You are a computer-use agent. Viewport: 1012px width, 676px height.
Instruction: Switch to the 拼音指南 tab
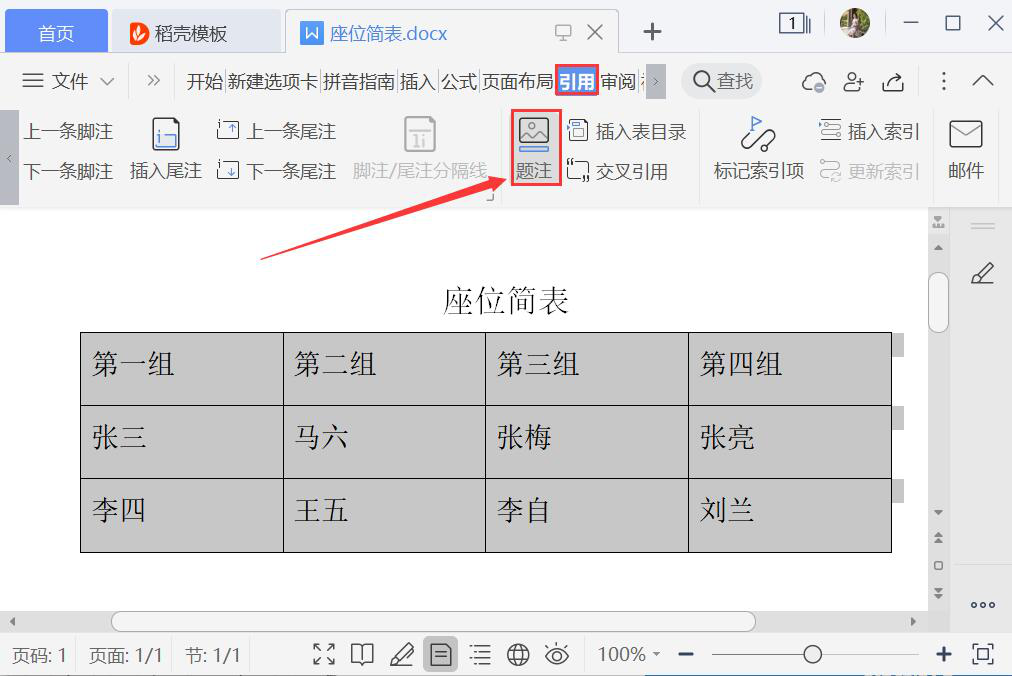coord(359,82)
